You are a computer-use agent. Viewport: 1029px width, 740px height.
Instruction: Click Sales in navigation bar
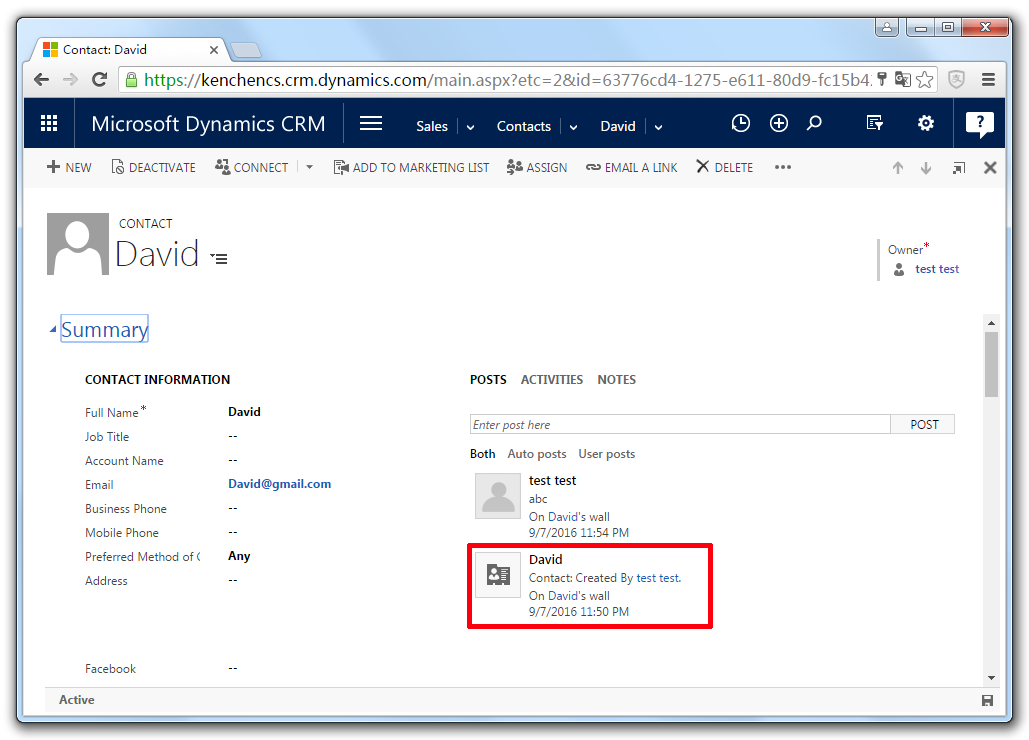pyautogui.click(x=432, y=126)
